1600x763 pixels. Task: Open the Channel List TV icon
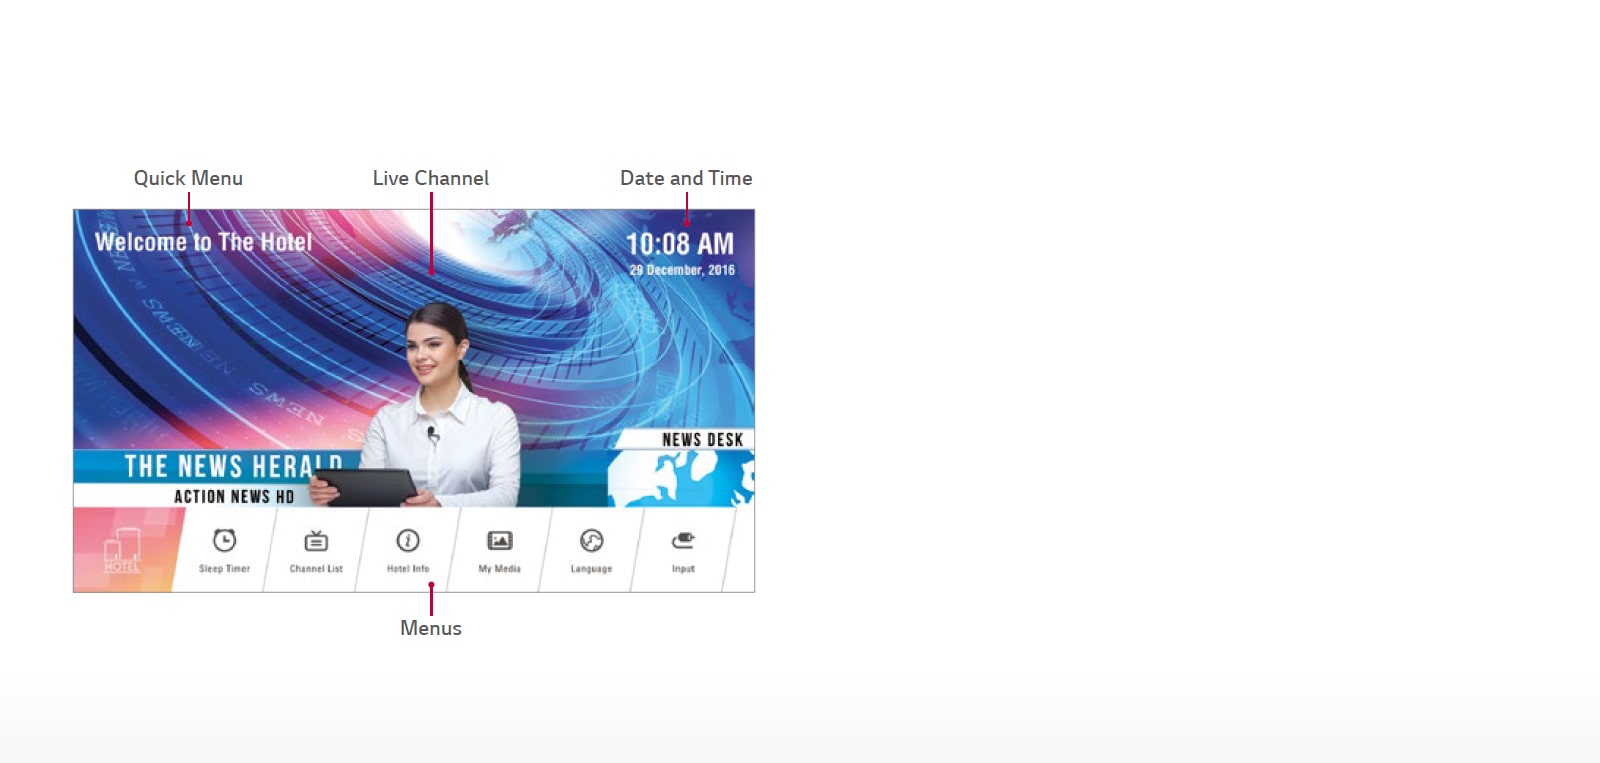(316, 541)
